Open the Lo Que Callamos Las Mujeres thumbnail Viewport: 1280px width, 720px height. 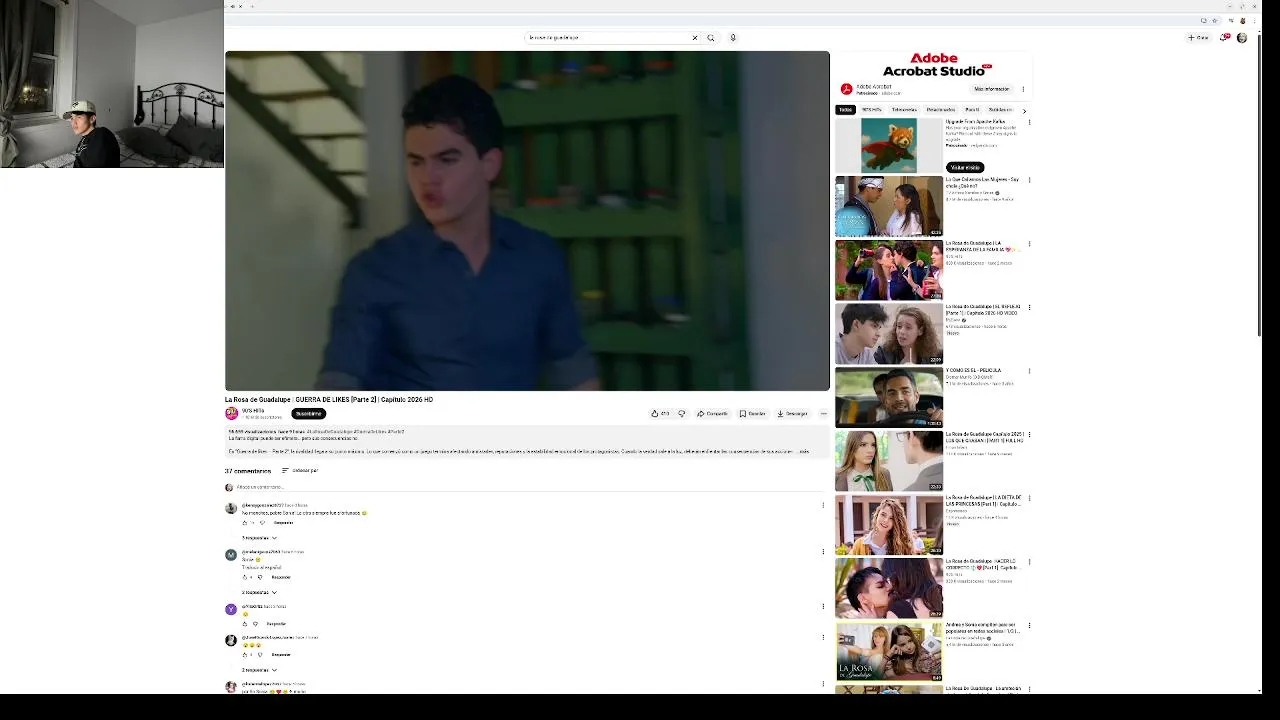(889, 206)
